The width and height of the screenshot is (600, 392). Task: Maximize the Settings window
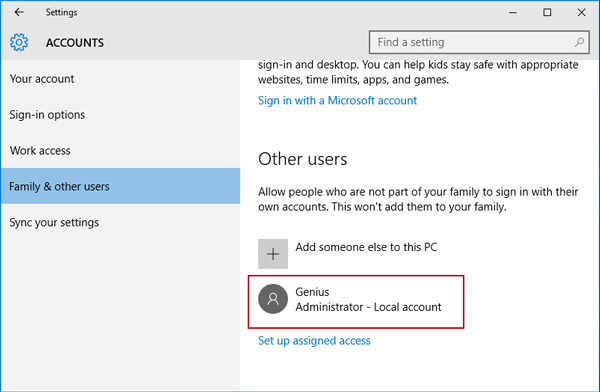[547, 12]
